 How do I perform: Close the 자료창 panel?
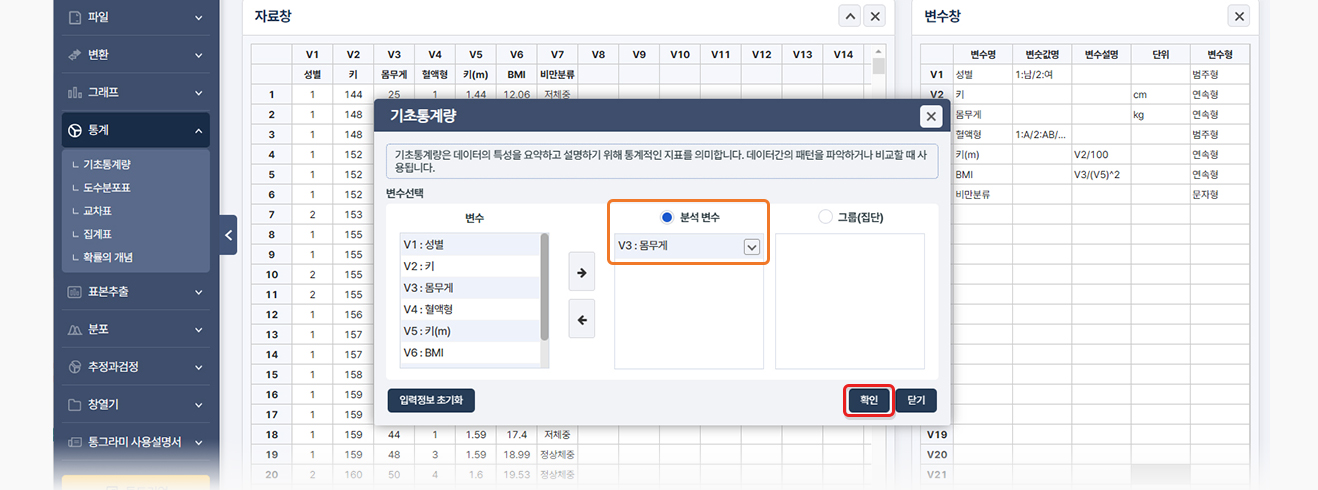(875, 16)
